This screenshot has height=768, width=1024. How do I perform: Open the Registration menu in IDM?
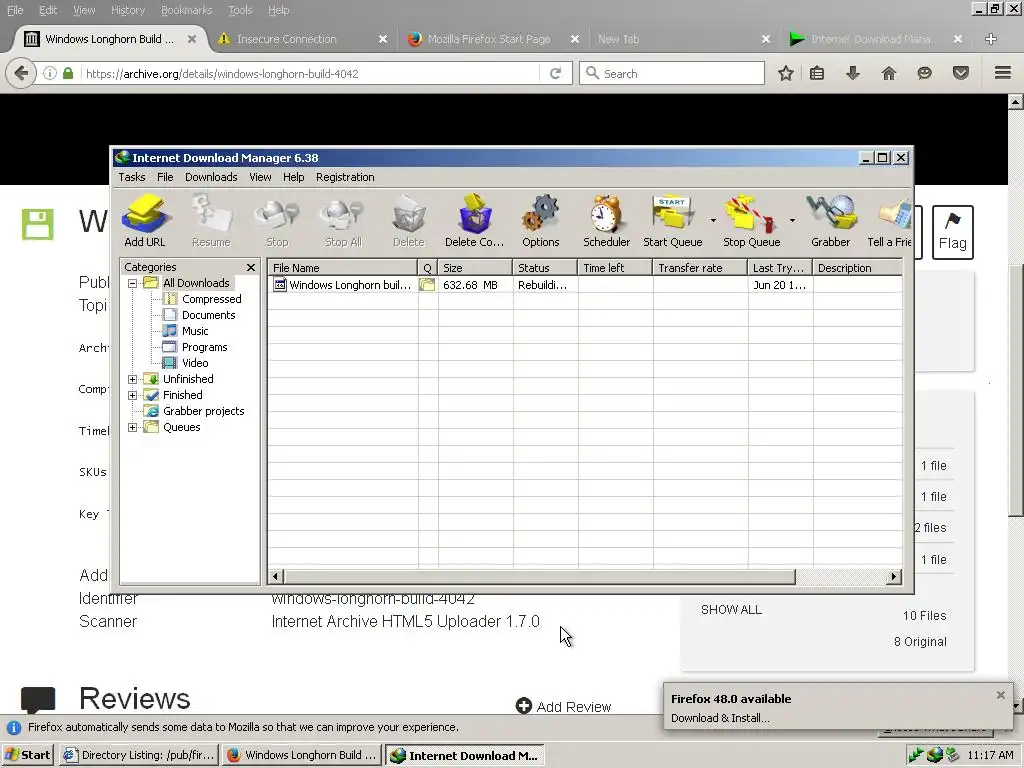pyautogui.click(x=345, y=177)
